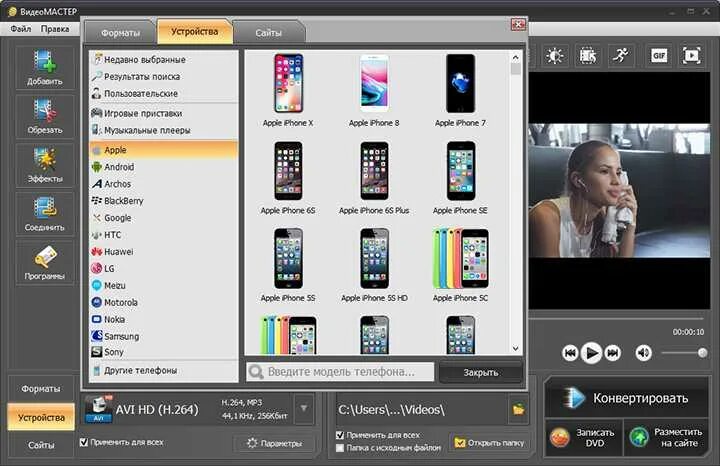Screen dimensions: 720x466
Task: Play the video preview
Action: tap(591, 353)
